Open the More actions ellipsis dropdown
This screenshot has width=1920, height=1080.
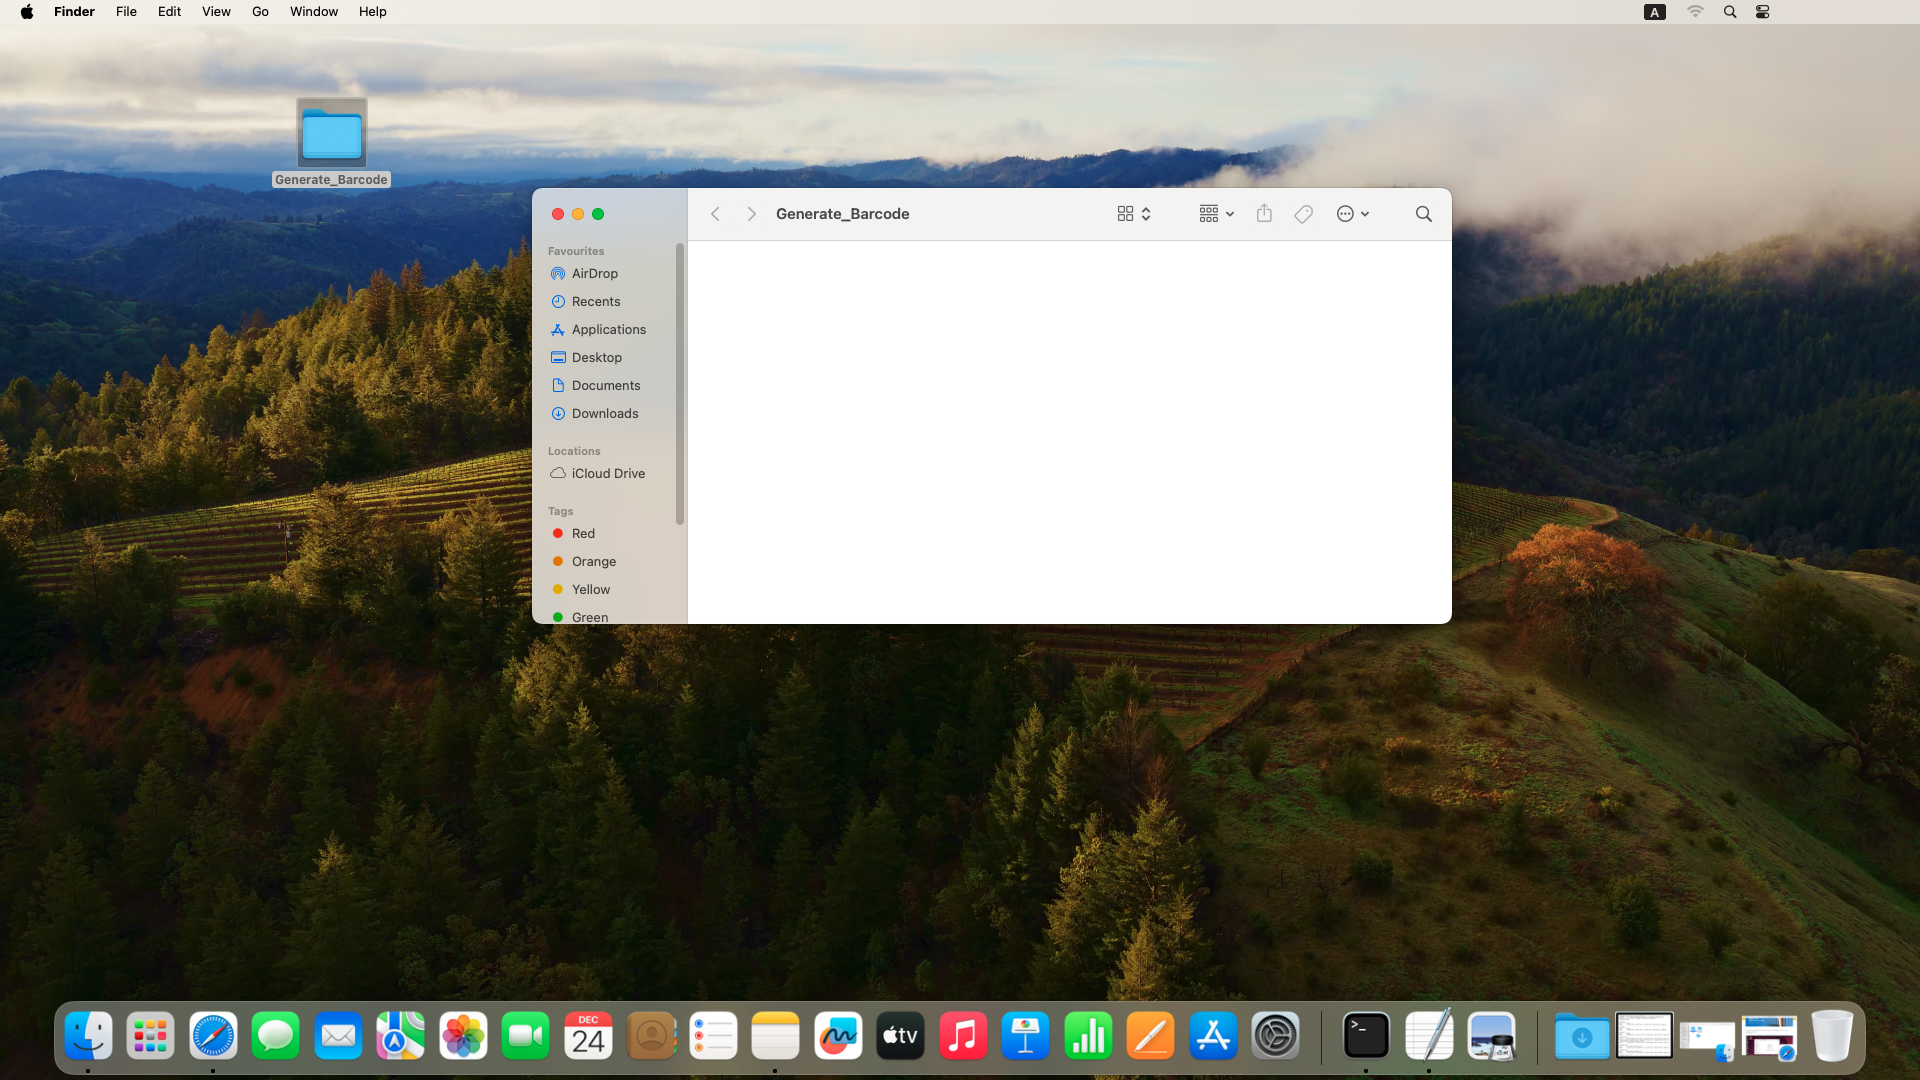1352,214
